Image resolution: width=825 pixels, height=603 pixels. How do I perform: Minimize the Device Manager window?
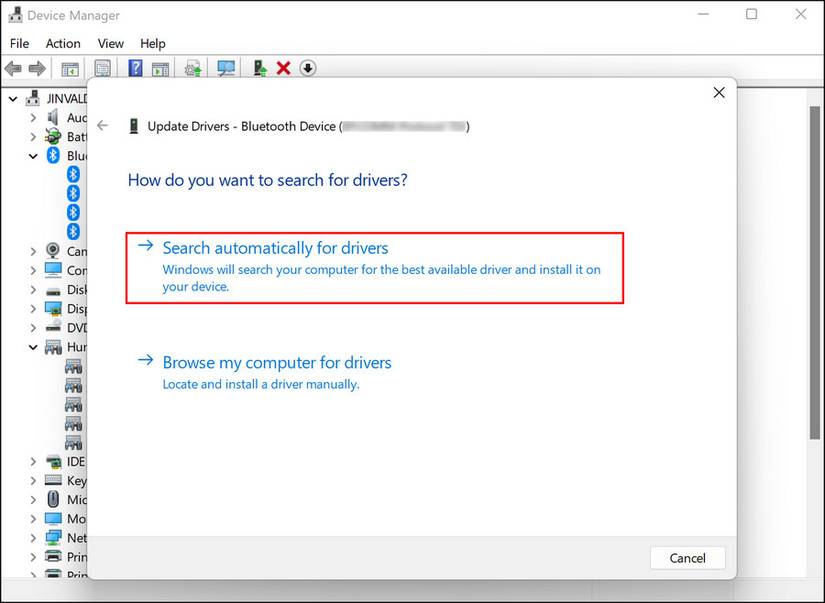[703, 14]
